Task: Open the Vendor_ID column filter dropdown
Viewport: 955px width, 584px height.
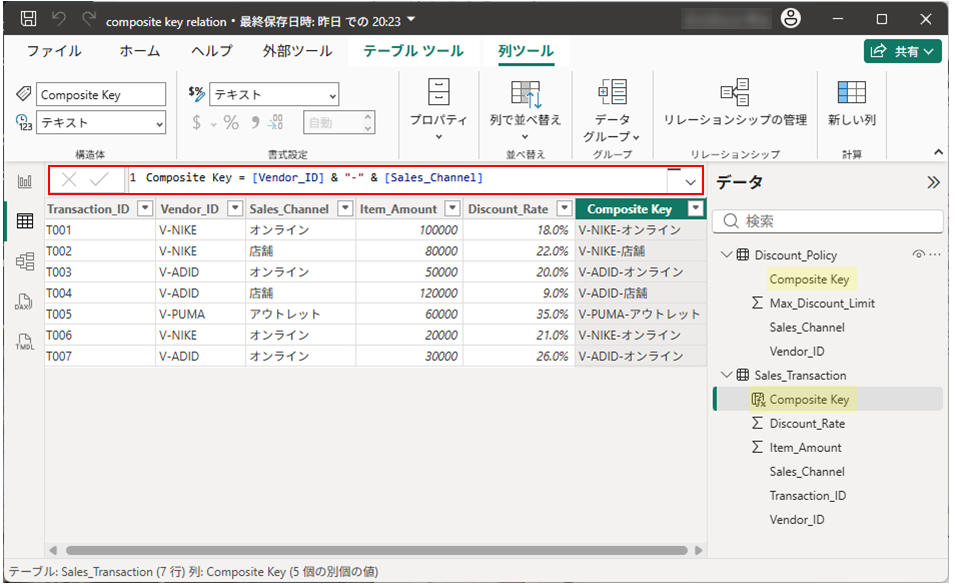Action: (x=235, y=209)
